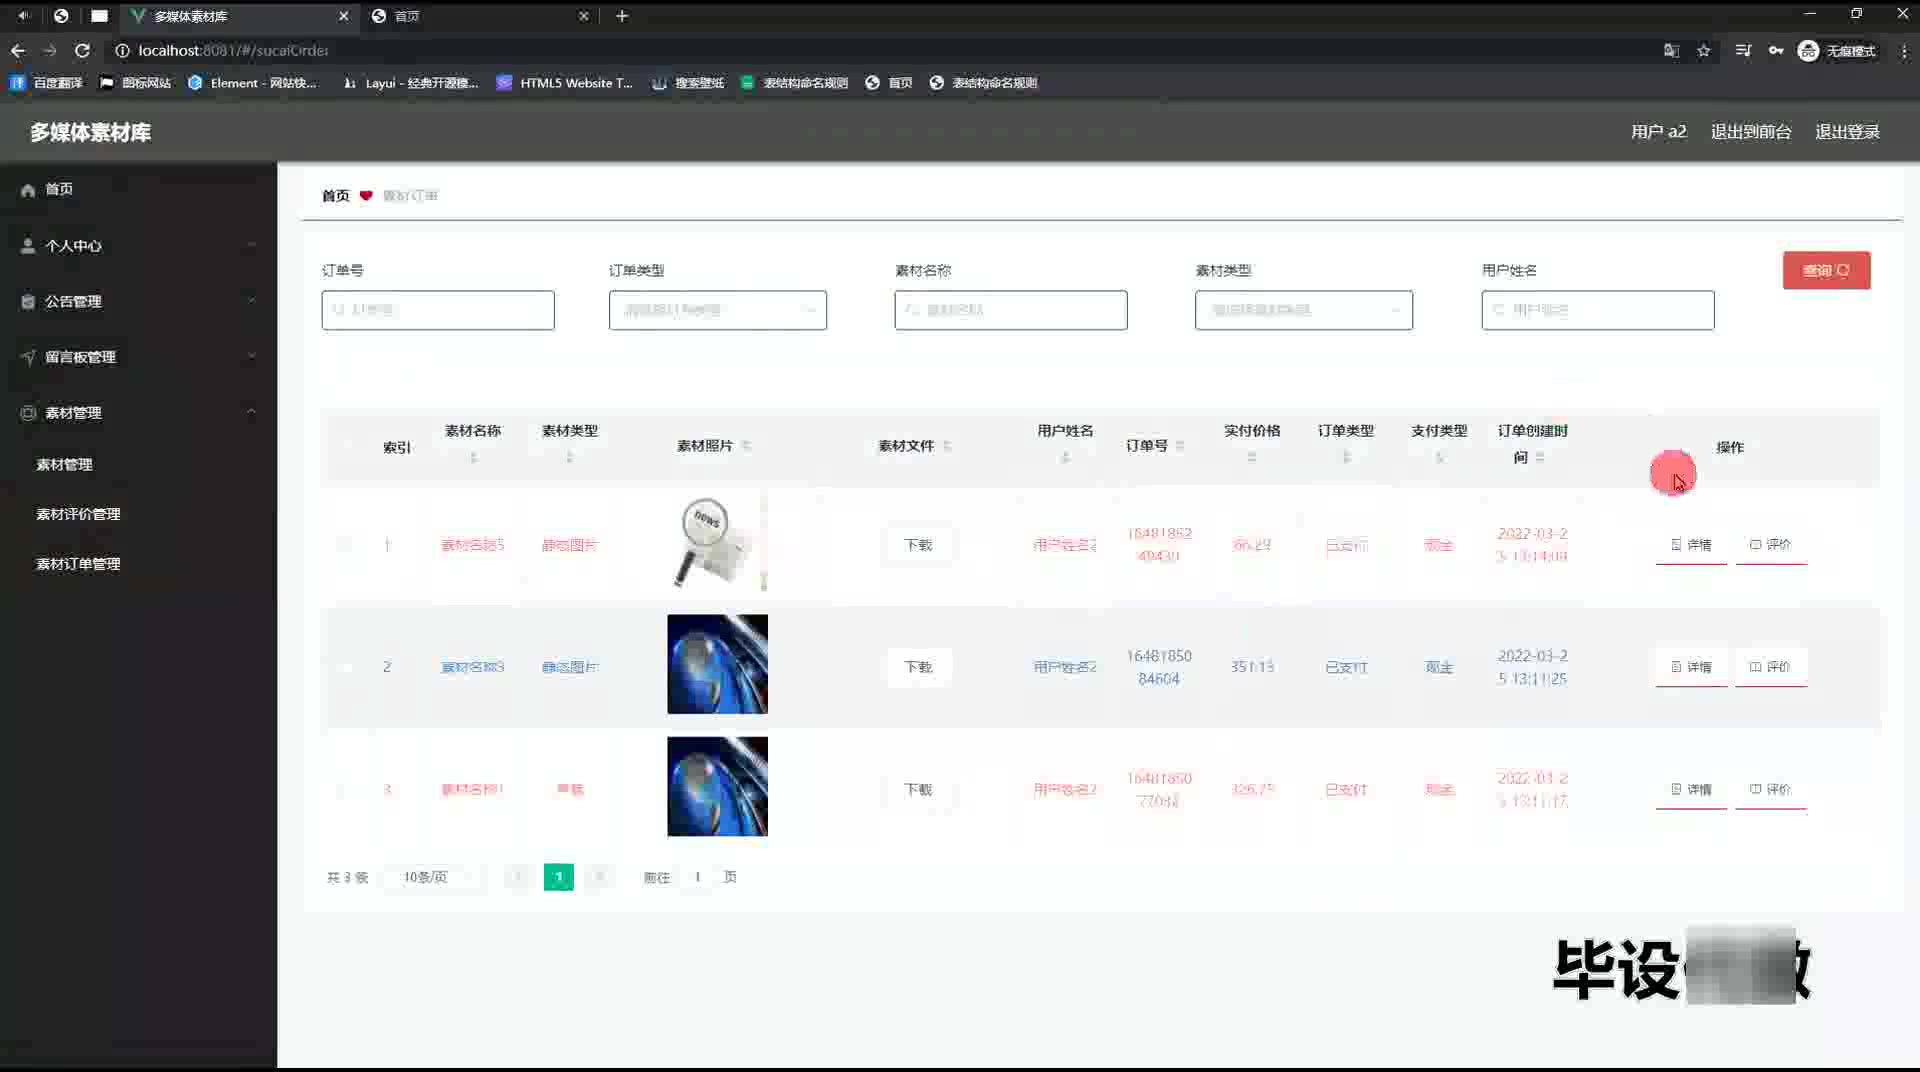
Task: Go to 首页 in sidebar menu
Action: (x=58, y=189)
